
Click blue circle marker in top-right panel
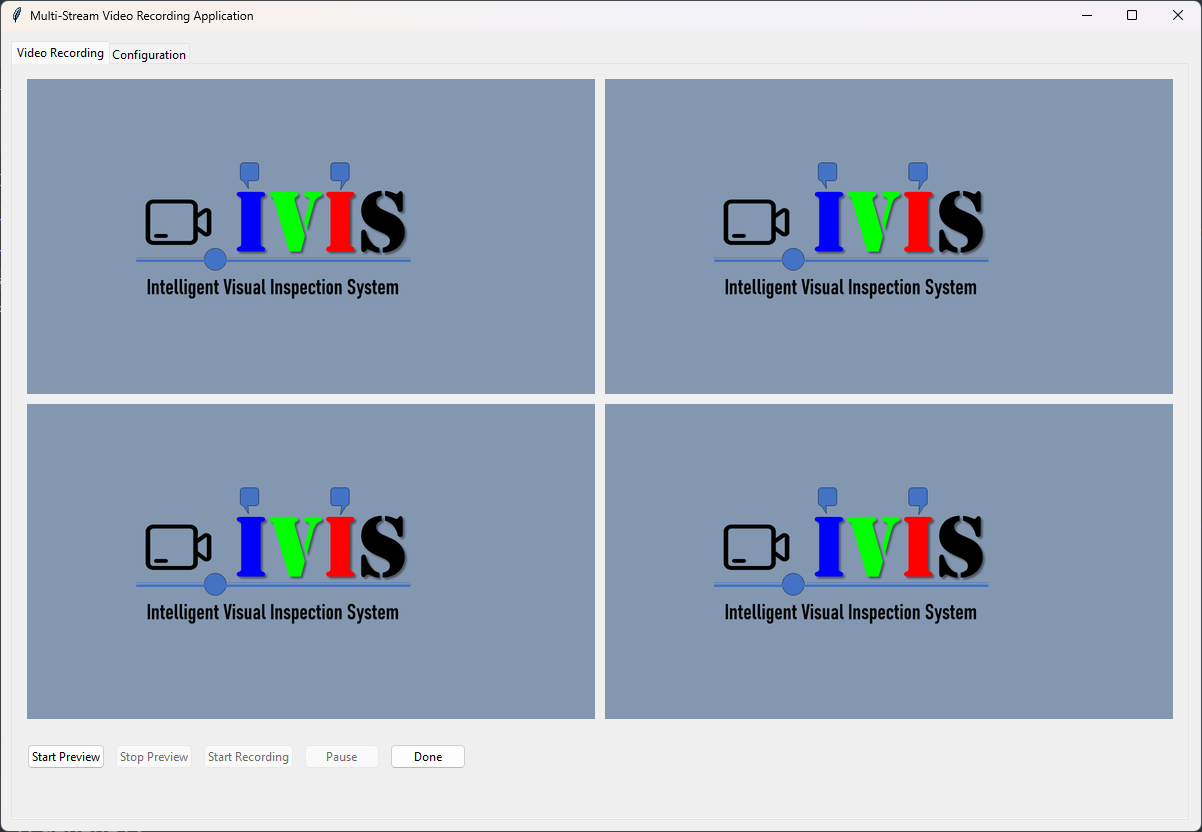click(x=793, y=260)
